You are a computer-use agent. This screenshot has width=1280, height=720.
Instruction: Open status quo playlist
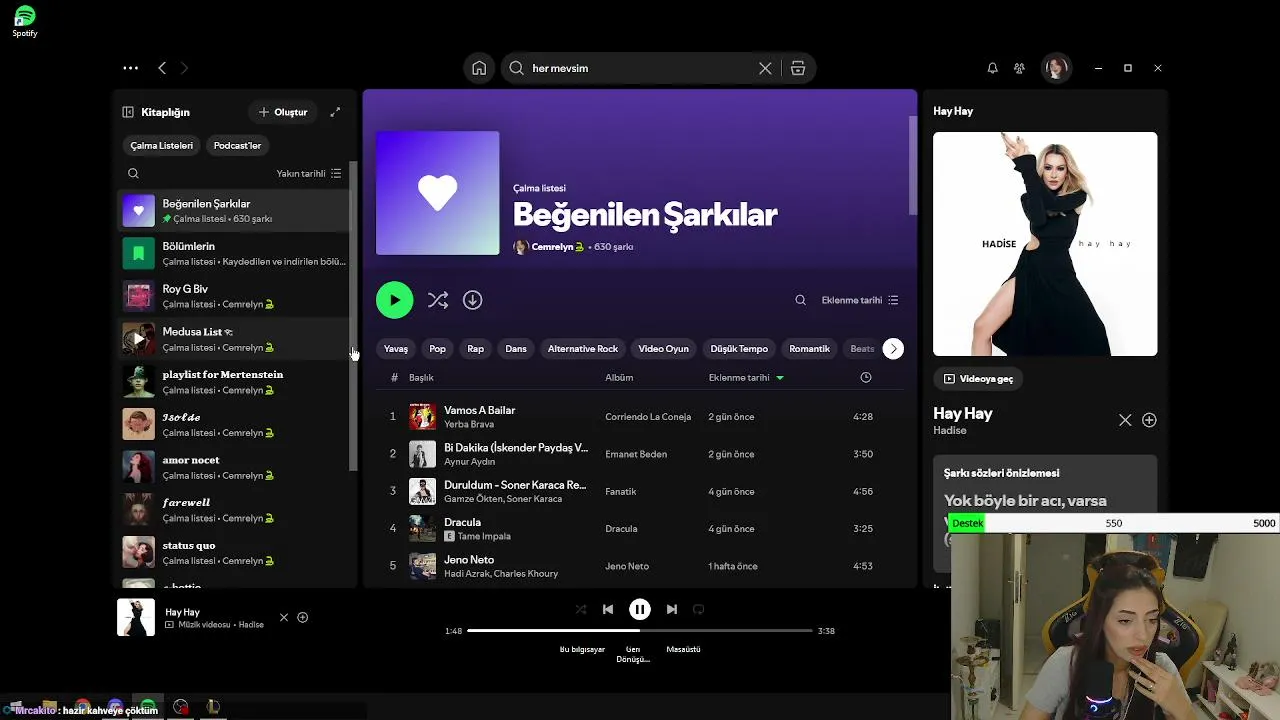coord(234,552)
